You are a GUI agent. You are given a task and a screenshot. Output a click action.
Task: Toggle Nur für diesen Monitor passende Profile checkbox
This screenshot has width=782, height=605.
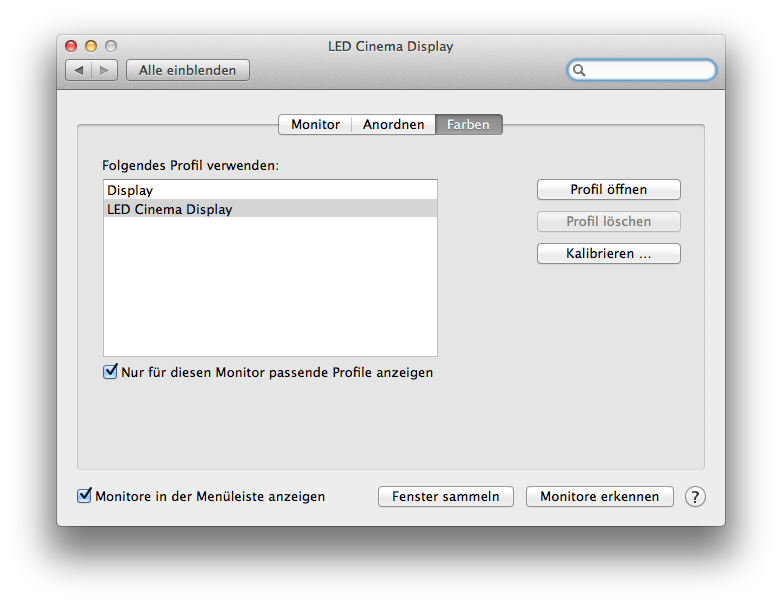tap(110, 372)
